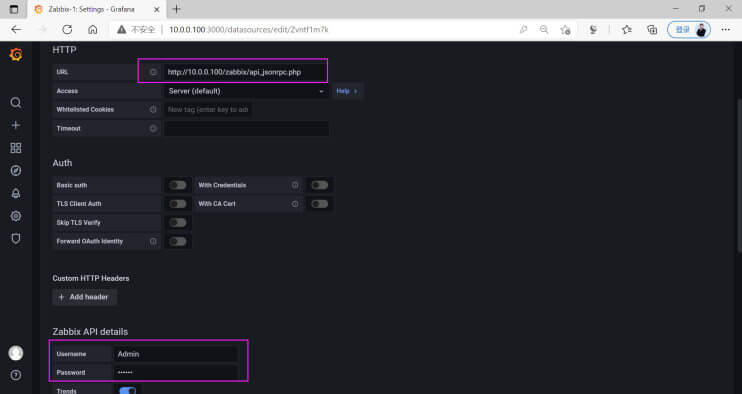Open the Alerting bell icon
Image resolution: width=742 pixels, height=394 pixels.
click(16, 193)
